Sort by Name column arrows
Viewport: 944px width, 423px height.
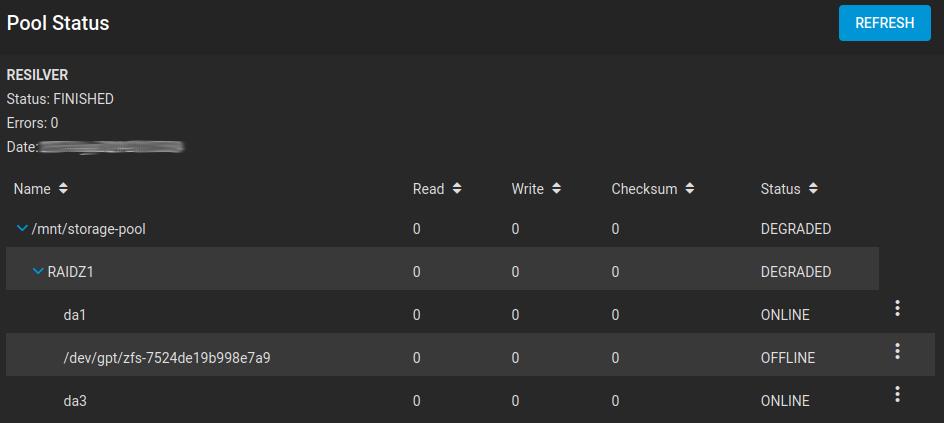pyautogui.click(x=64, y=188)
